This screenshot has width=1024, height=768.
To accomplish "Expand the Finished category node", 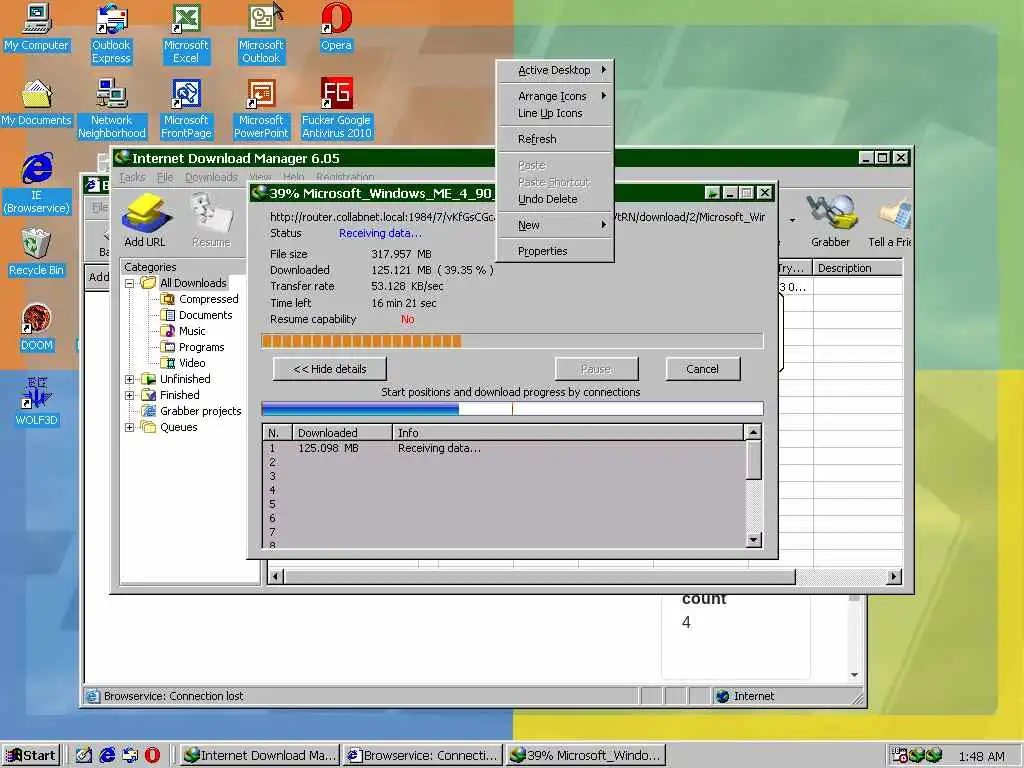I will tap(129, 395).
